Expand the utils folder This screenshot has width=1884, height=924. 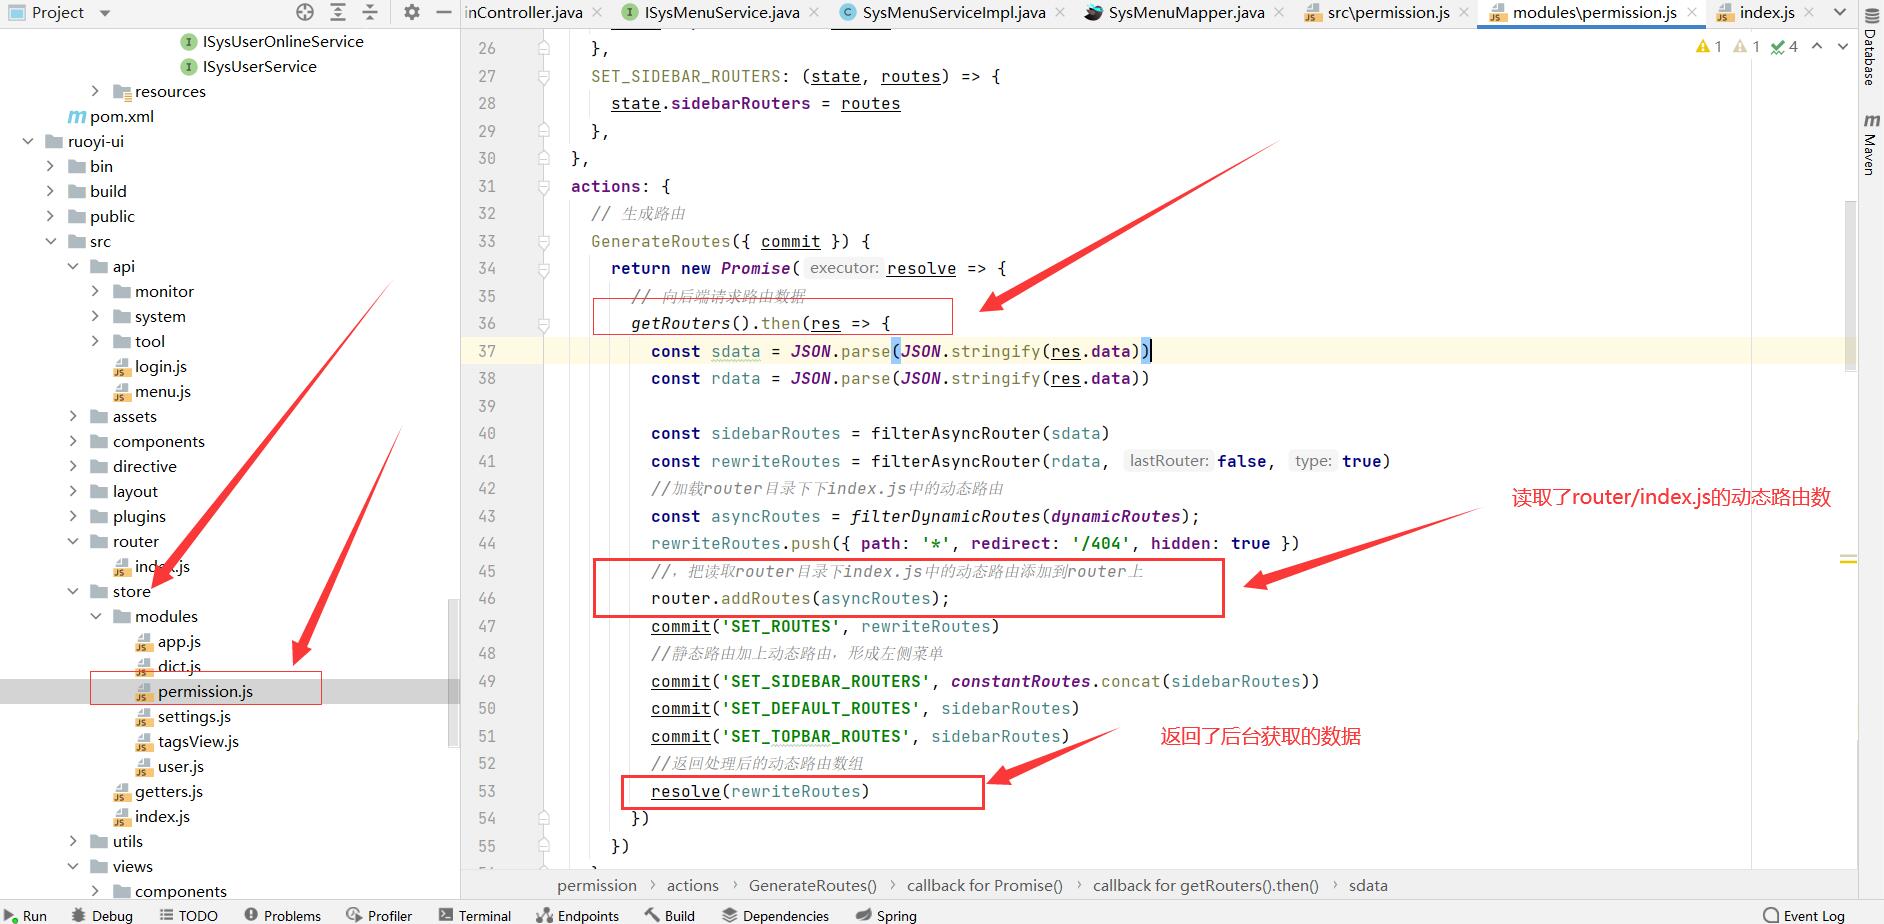pos(73,841)
